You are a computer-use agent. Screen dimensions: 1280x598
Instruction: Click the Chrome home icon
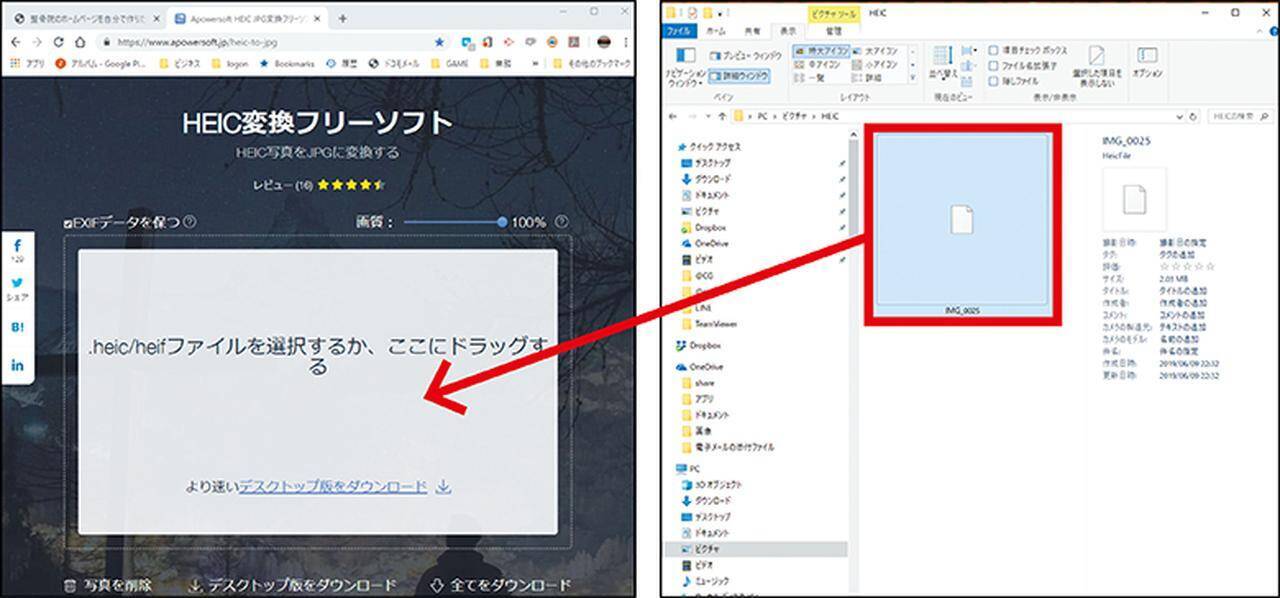tap(81, 43)
